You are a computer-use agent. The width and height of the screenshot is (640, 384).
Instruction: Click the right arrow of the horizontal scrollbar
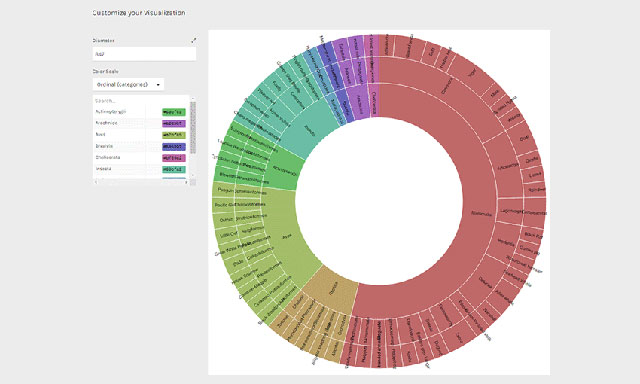(x=187, y=182)
